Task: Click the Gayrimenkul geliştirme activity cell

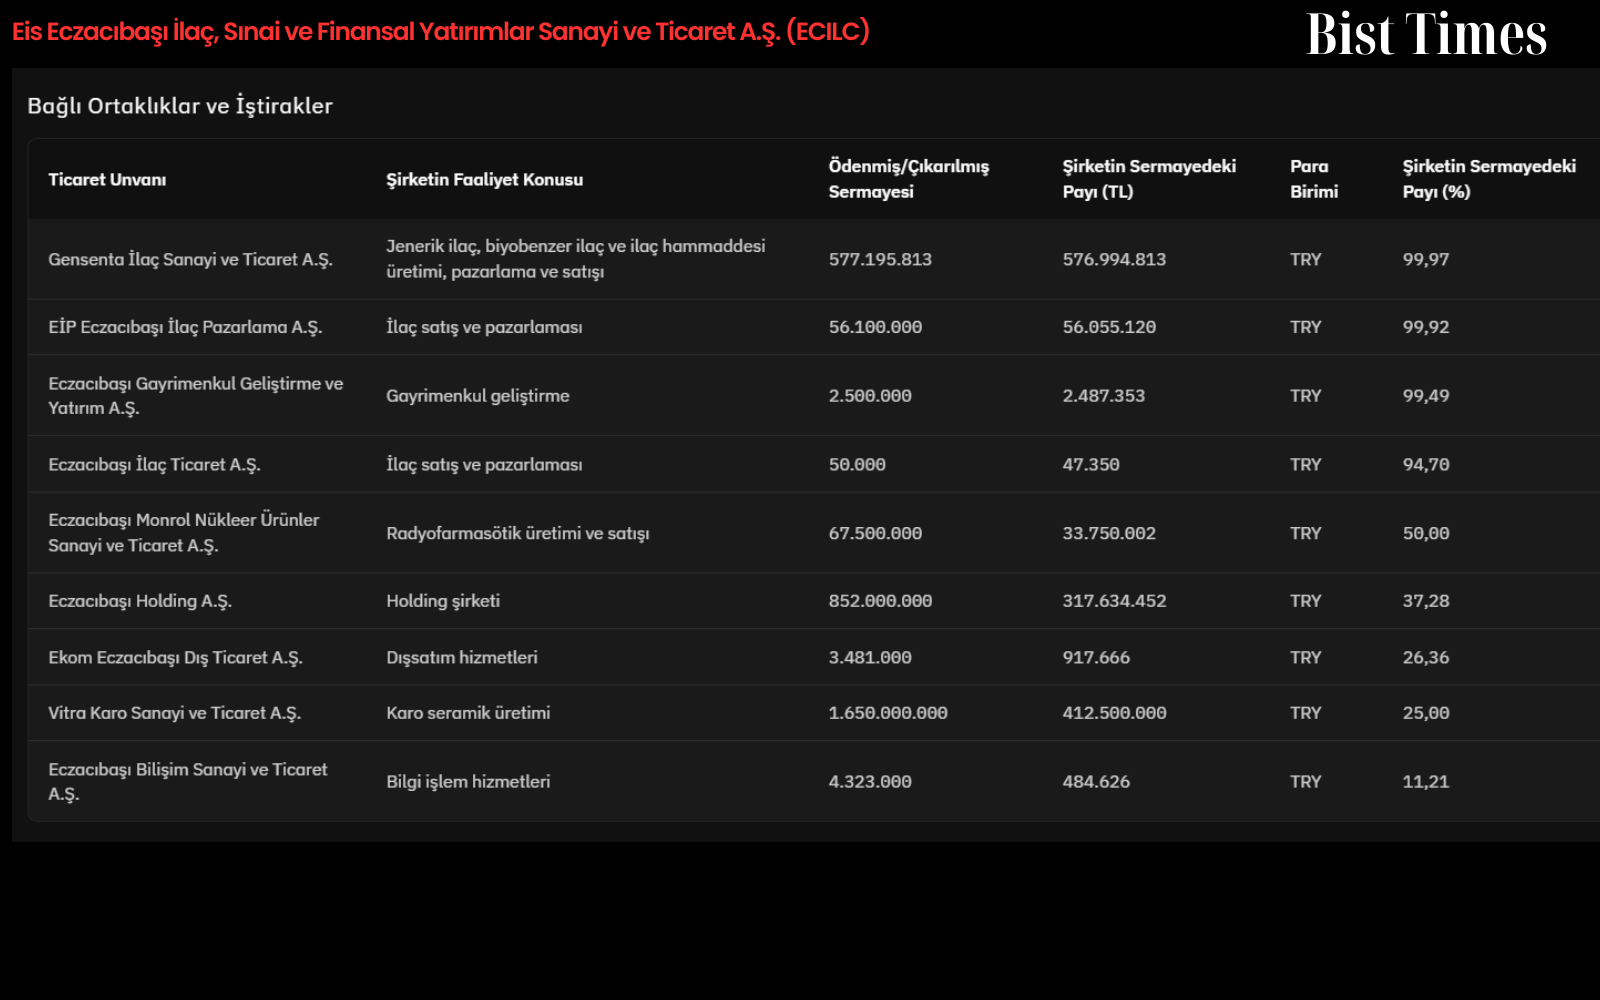Action: coord(478,395)
